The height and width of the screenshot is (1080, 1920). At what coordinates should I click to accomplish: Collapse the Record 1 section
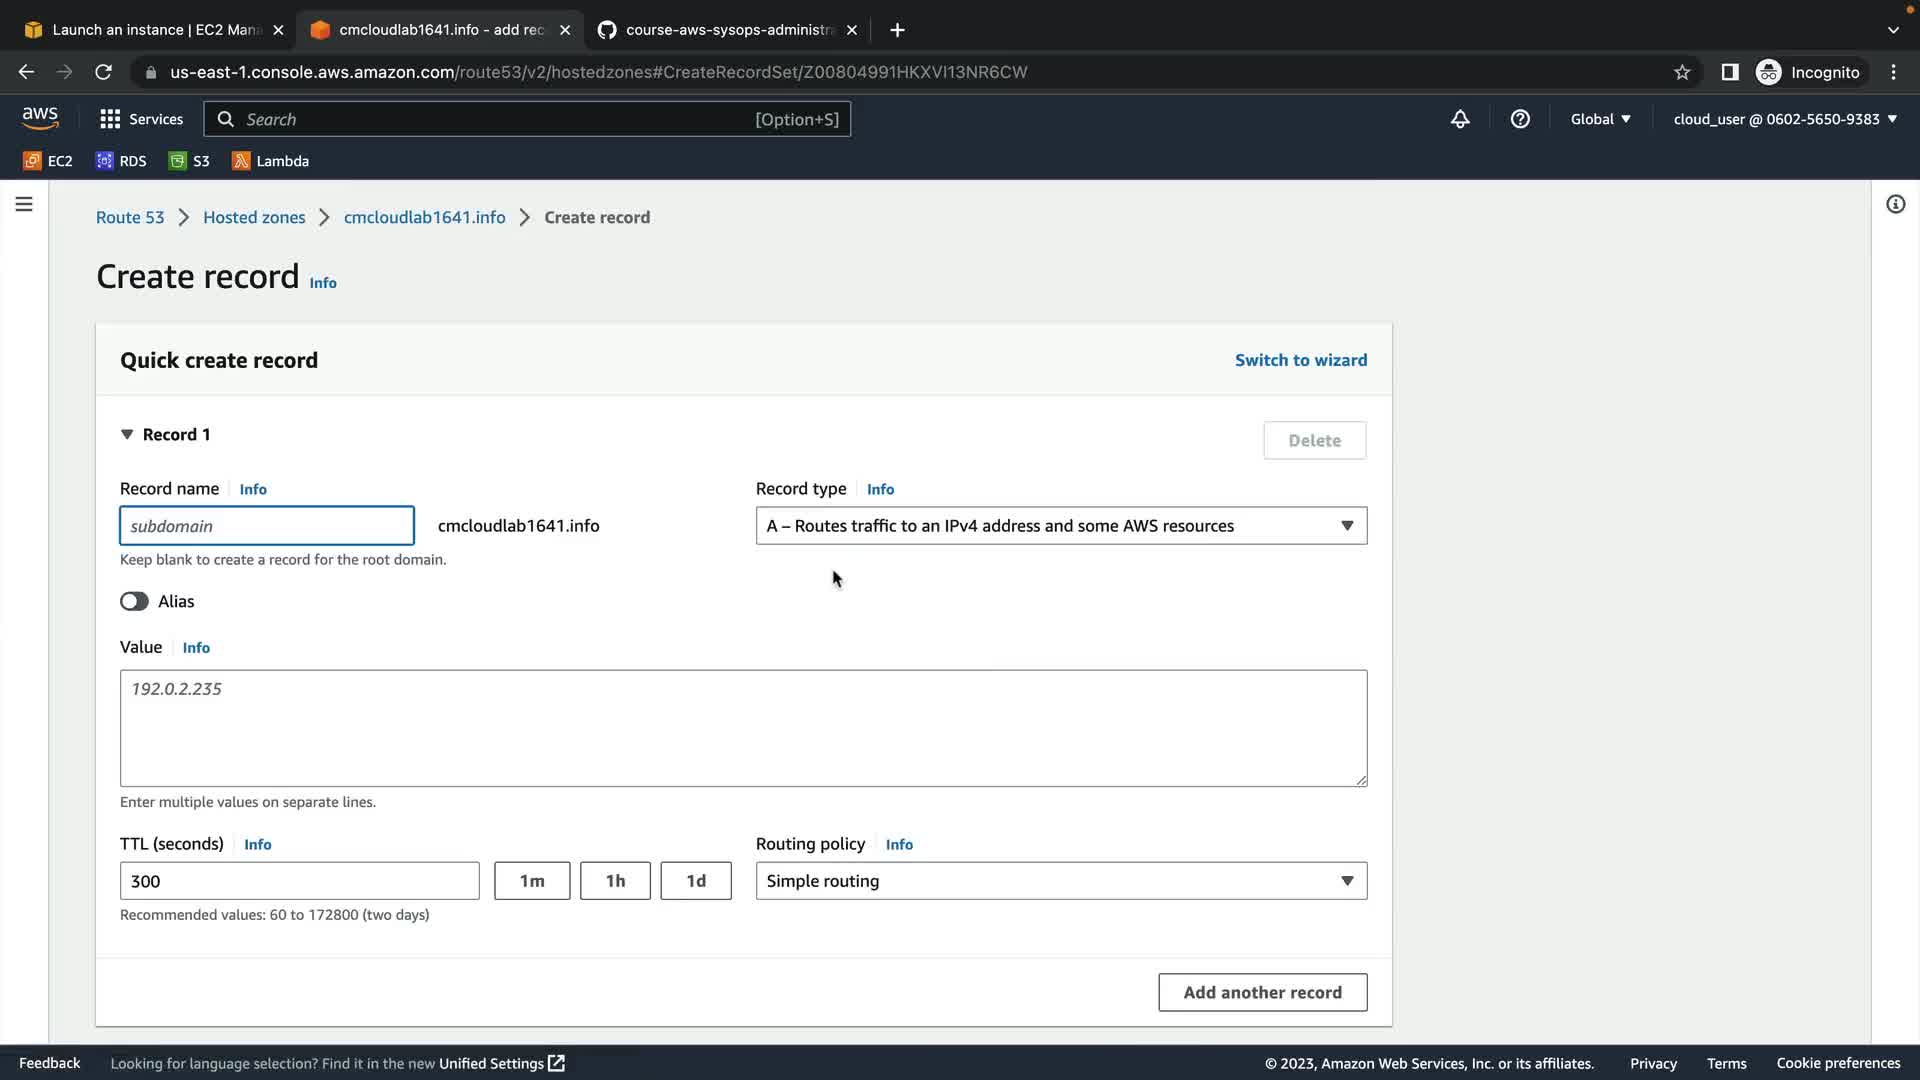pyautogui.click(x=127, y=434)
